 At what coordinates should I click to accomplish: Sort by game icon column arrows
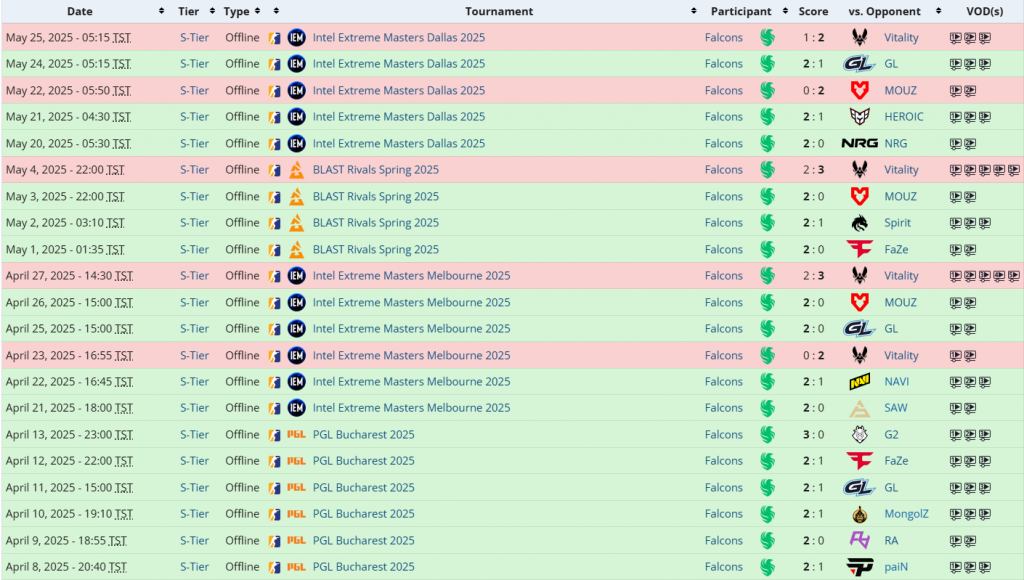(276, 11)
